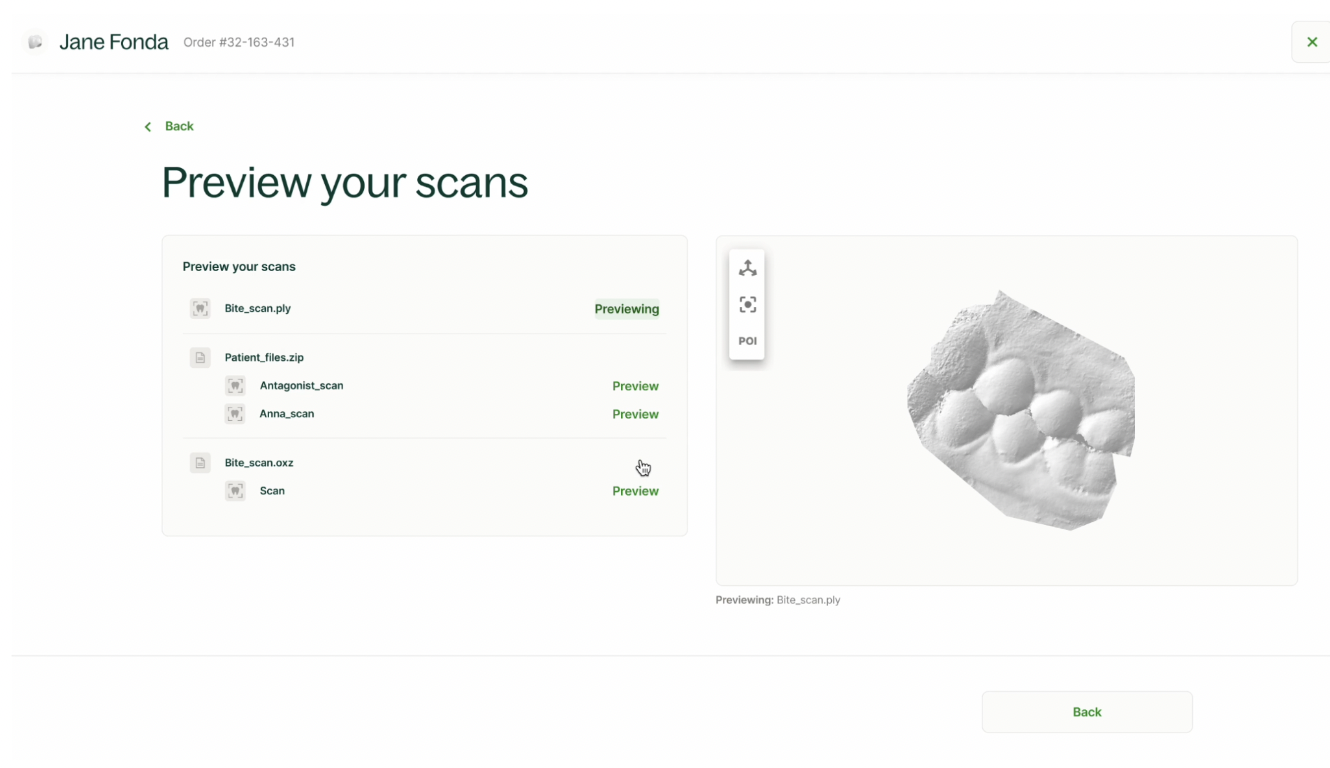Preview the Scan inside Bite_scan.oxz
Image resolution: width=1330 pixels, height=768 pixels.
[635, 490]
